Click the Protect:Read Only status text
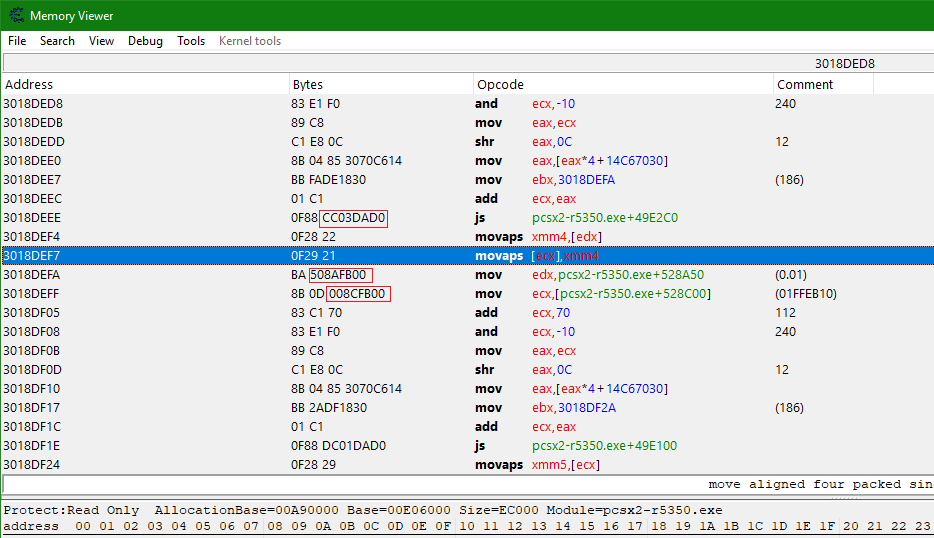 click(71, 511)
